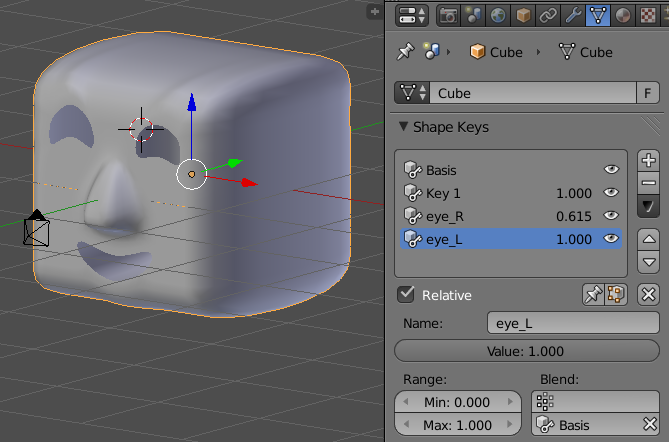Click the Max: 1.000 field
669x442 pixels.
pos(458,425)
